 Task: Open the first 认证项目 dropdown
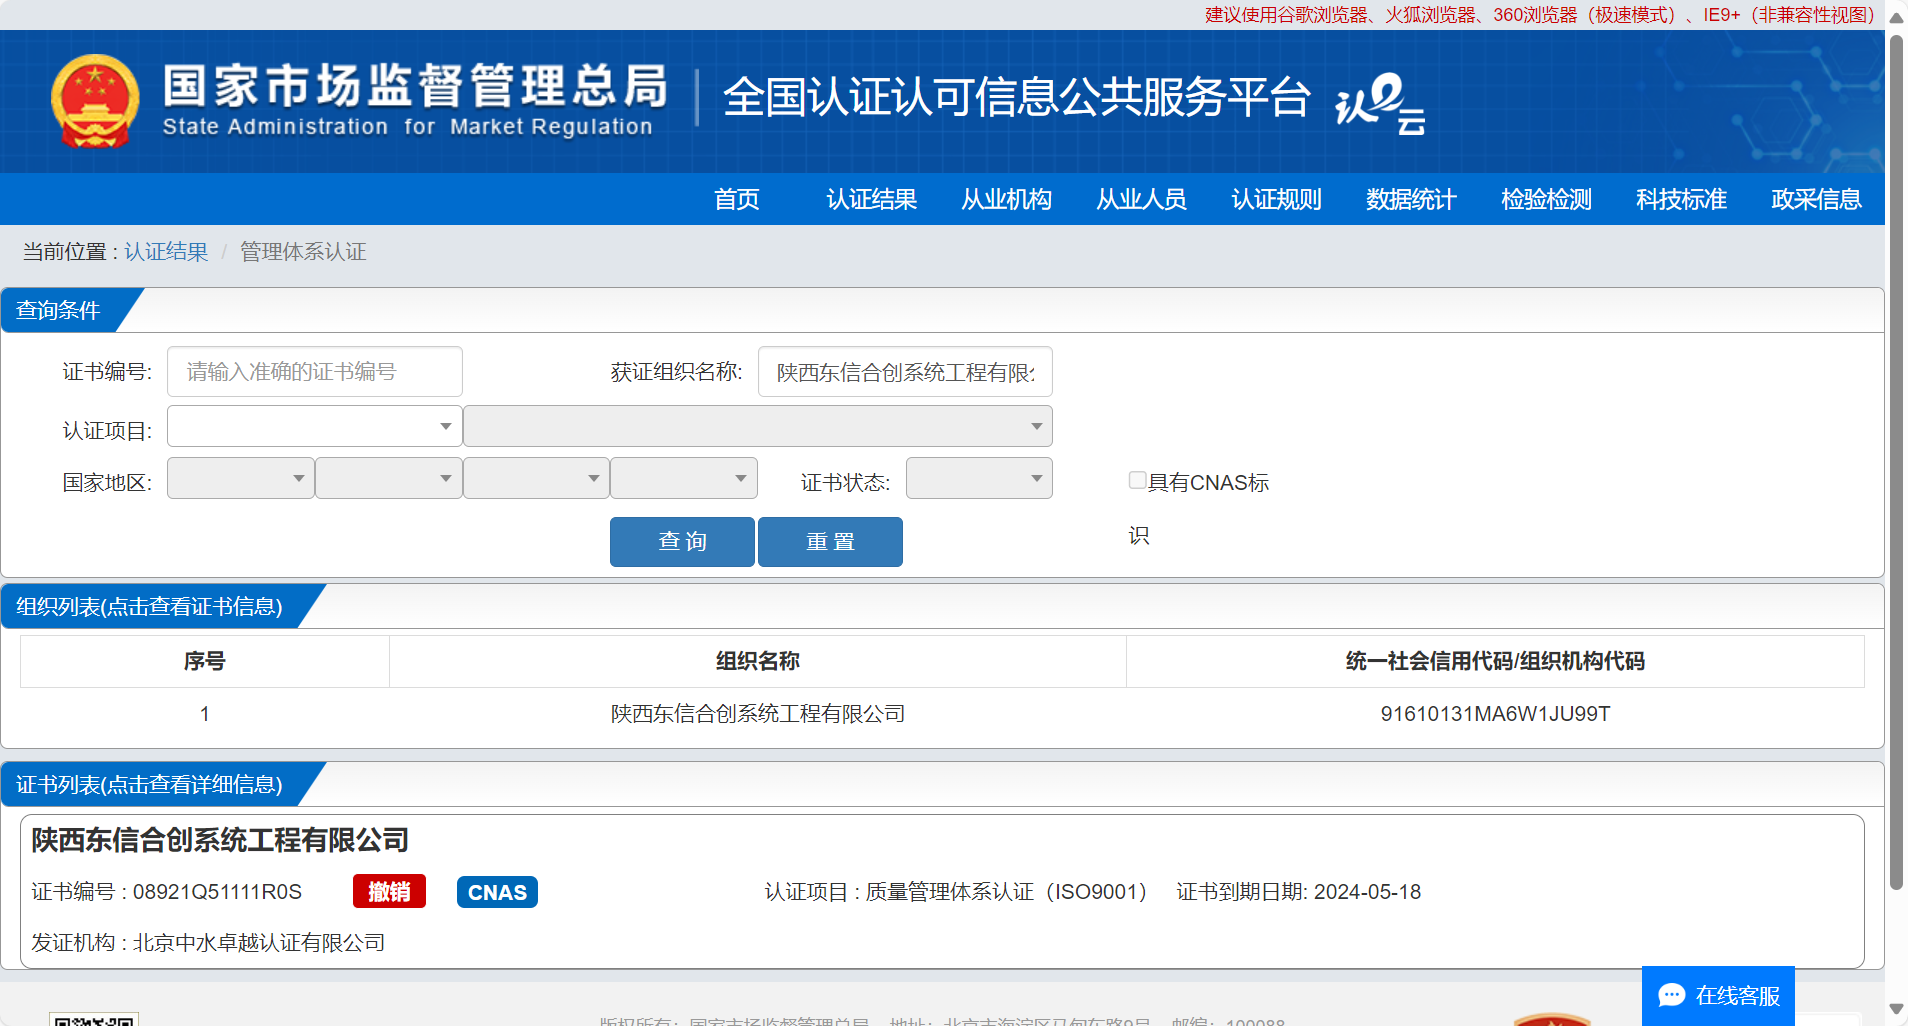[314, 427]
